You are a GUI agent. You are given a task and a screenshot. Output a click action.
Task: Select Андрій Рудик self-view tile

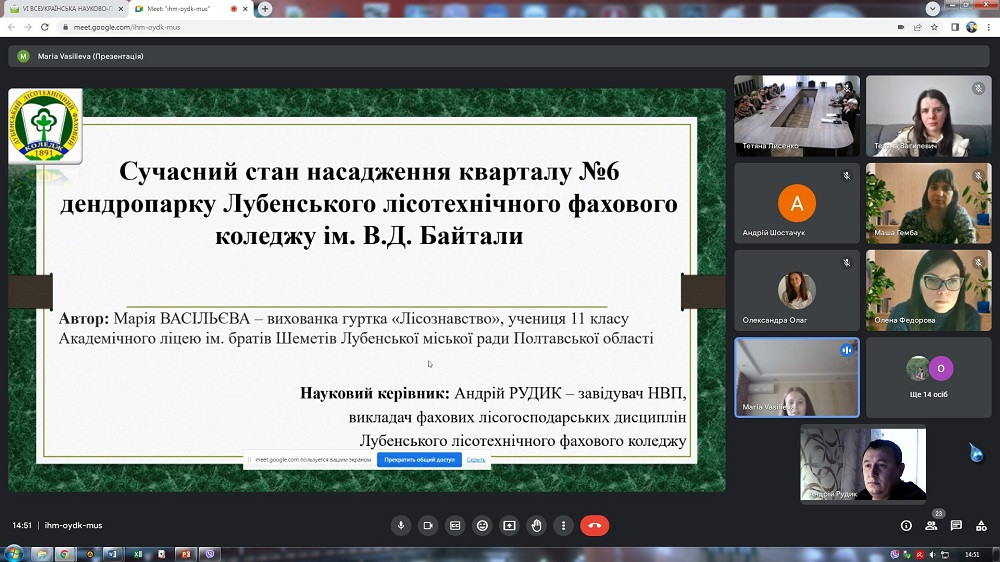[863, 464]
